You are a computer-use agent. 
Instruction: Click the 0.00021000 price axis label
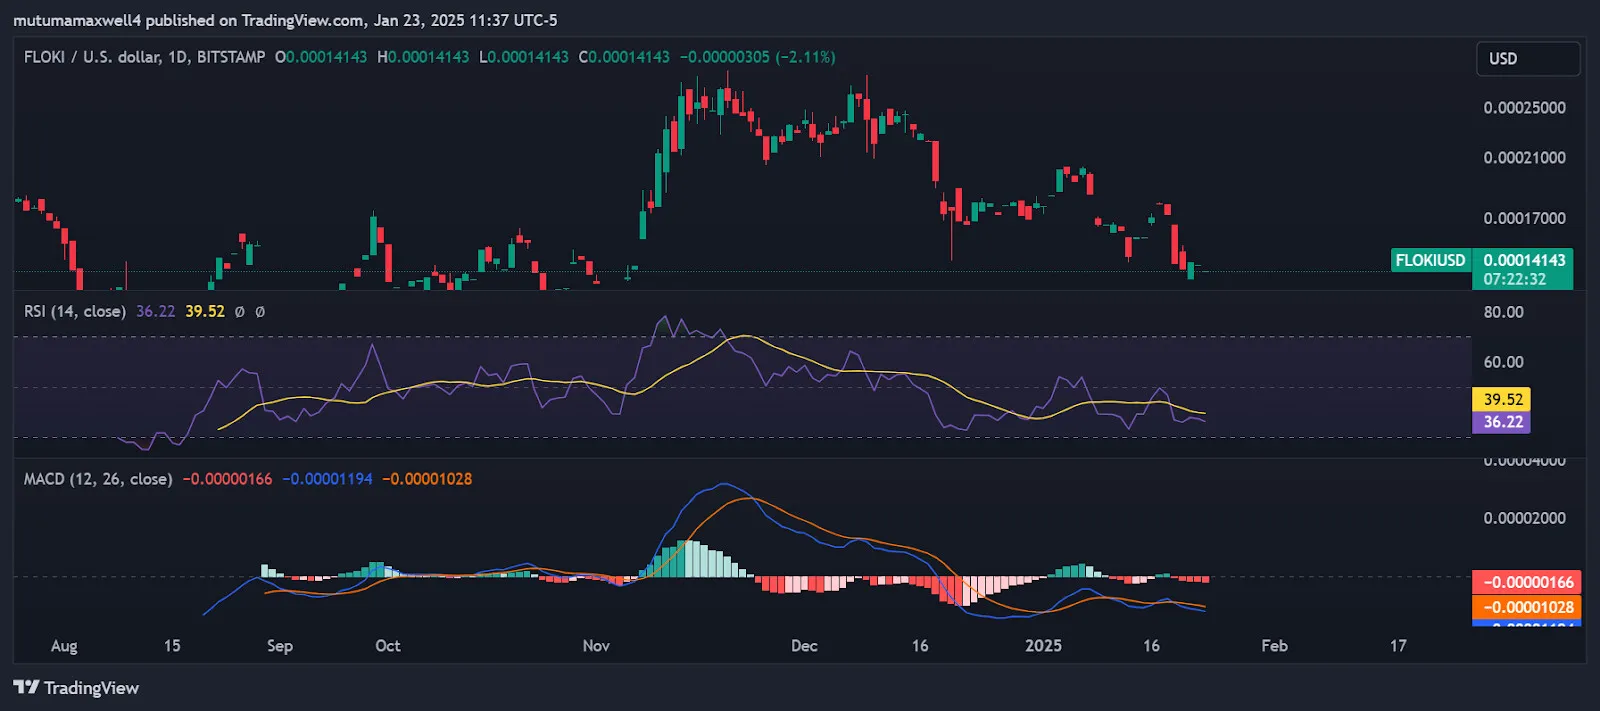[x=1524, y=158]
